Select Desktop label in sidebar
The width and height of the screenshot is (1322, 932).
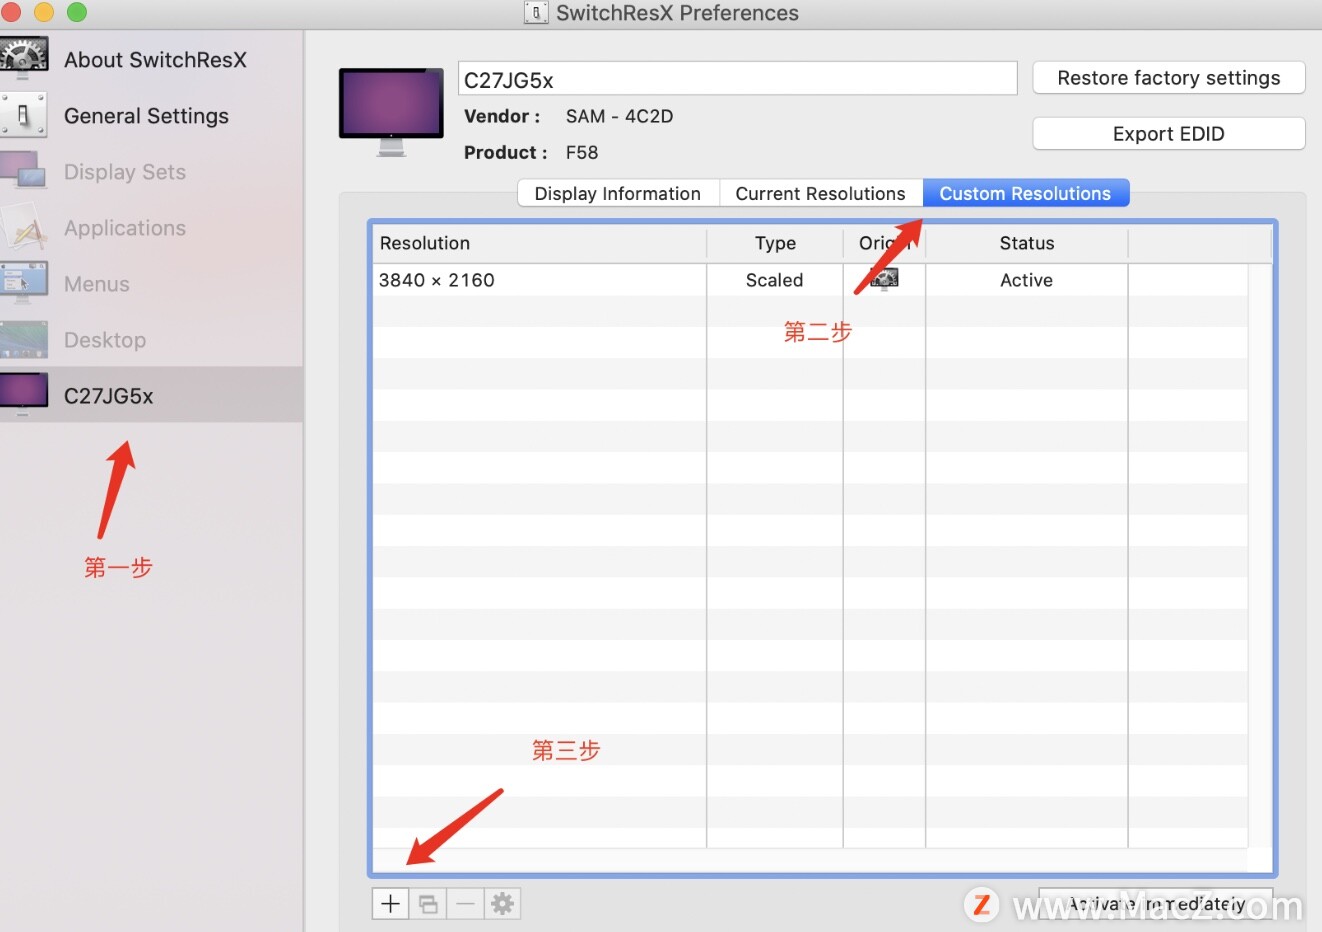point(105,340)
